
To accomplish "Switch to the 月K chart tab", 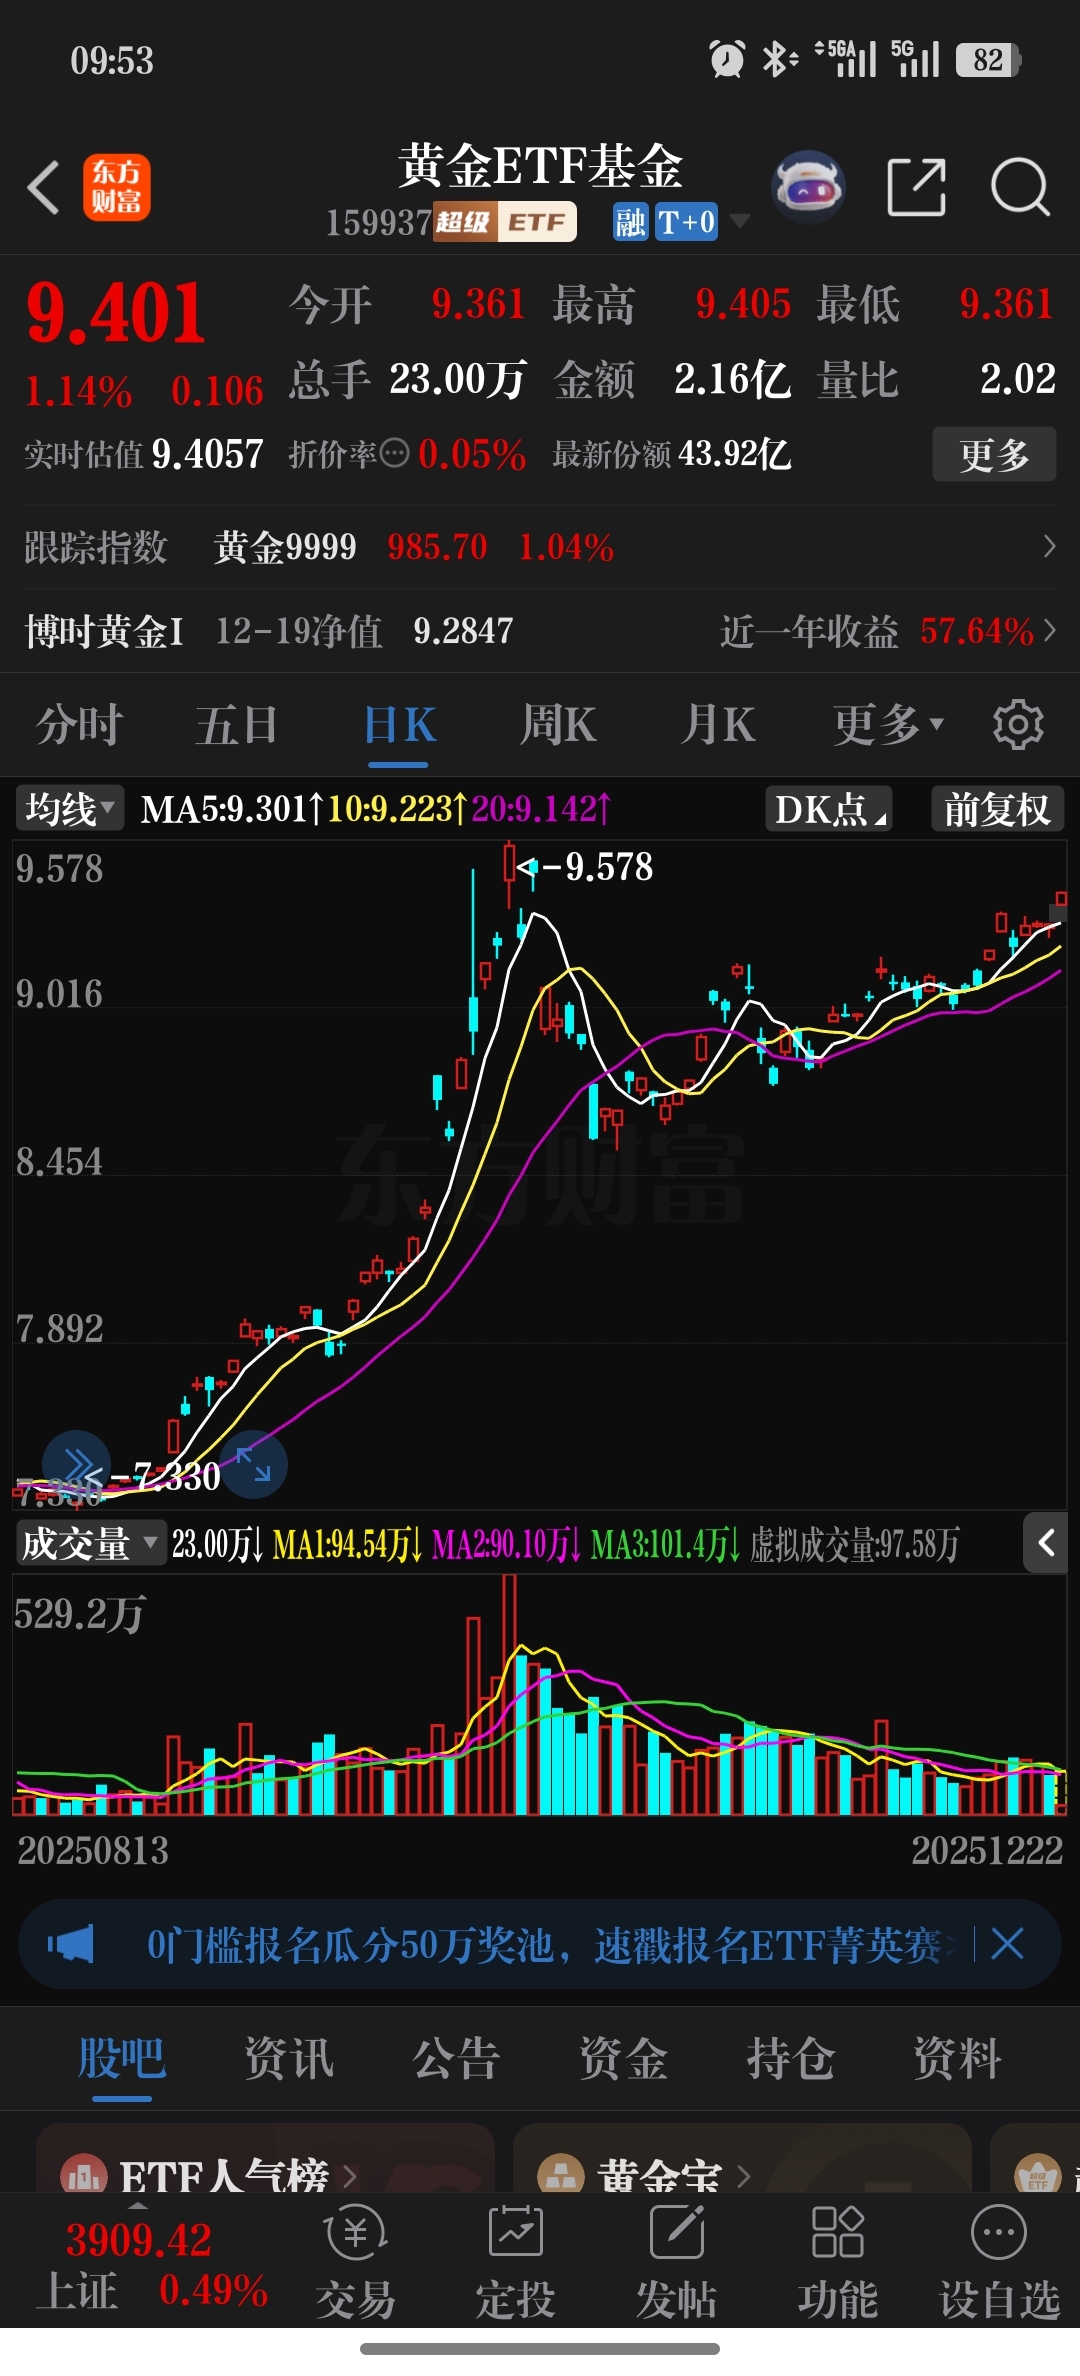I will point(717,725).
